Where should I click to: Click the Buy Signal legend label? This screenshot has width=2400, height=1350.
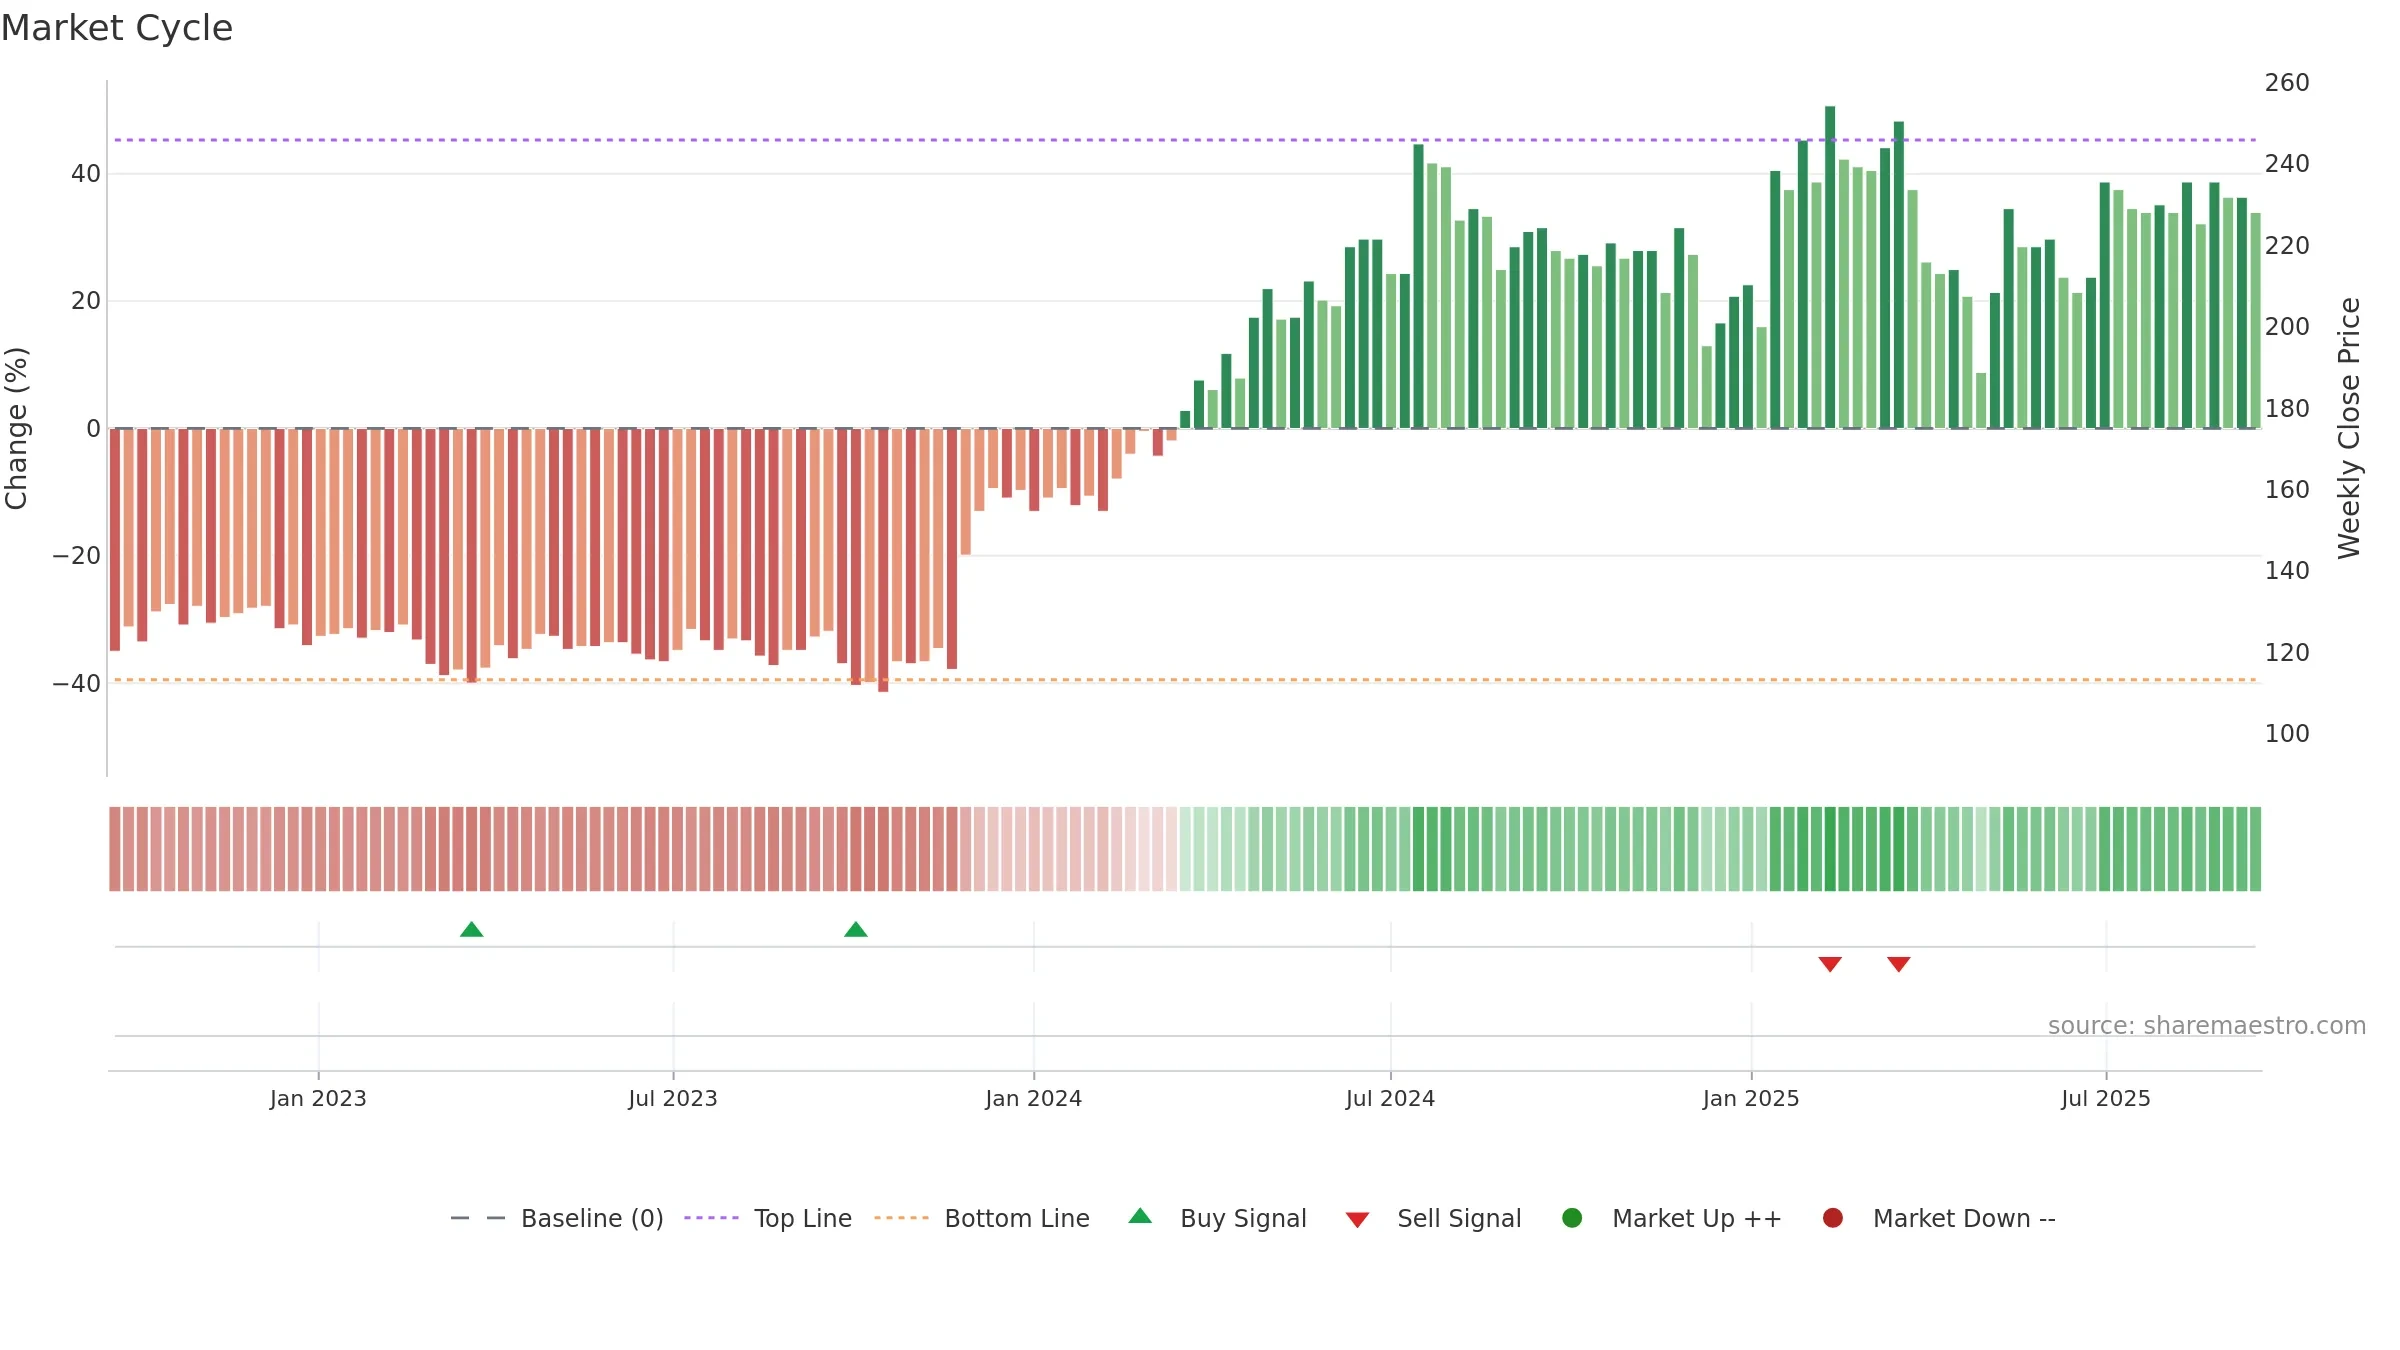[x=1243, y=1218]
